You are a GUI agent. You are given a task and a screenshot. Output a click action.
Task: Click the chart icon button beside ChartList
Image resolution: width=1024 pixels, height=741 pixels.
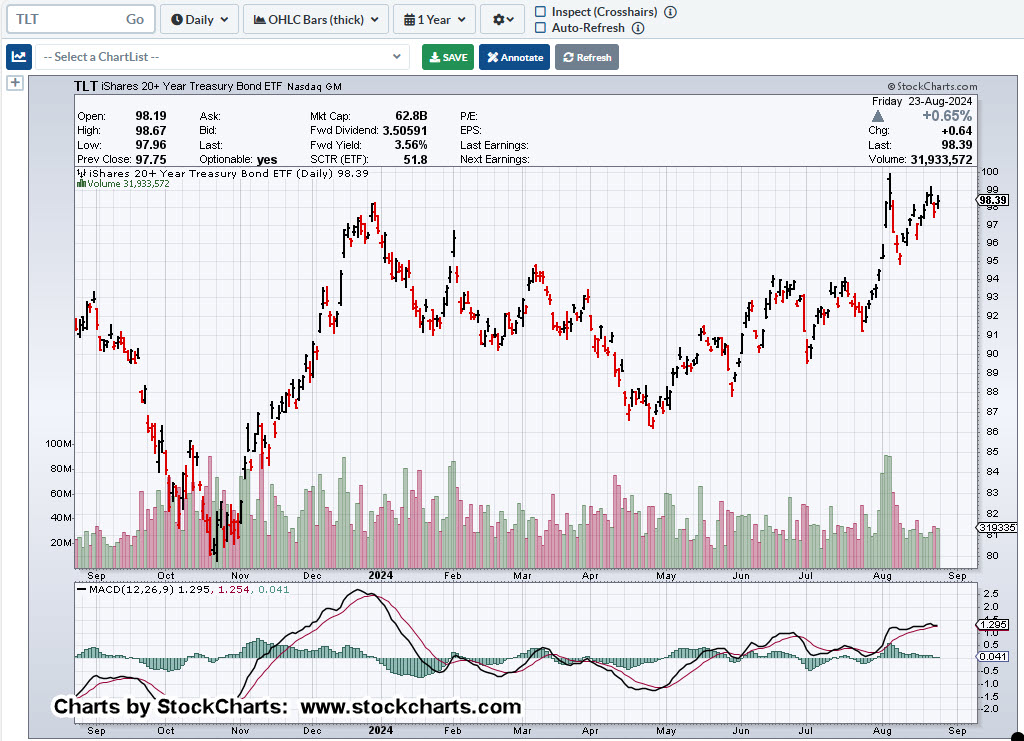[x=19, y=57]
